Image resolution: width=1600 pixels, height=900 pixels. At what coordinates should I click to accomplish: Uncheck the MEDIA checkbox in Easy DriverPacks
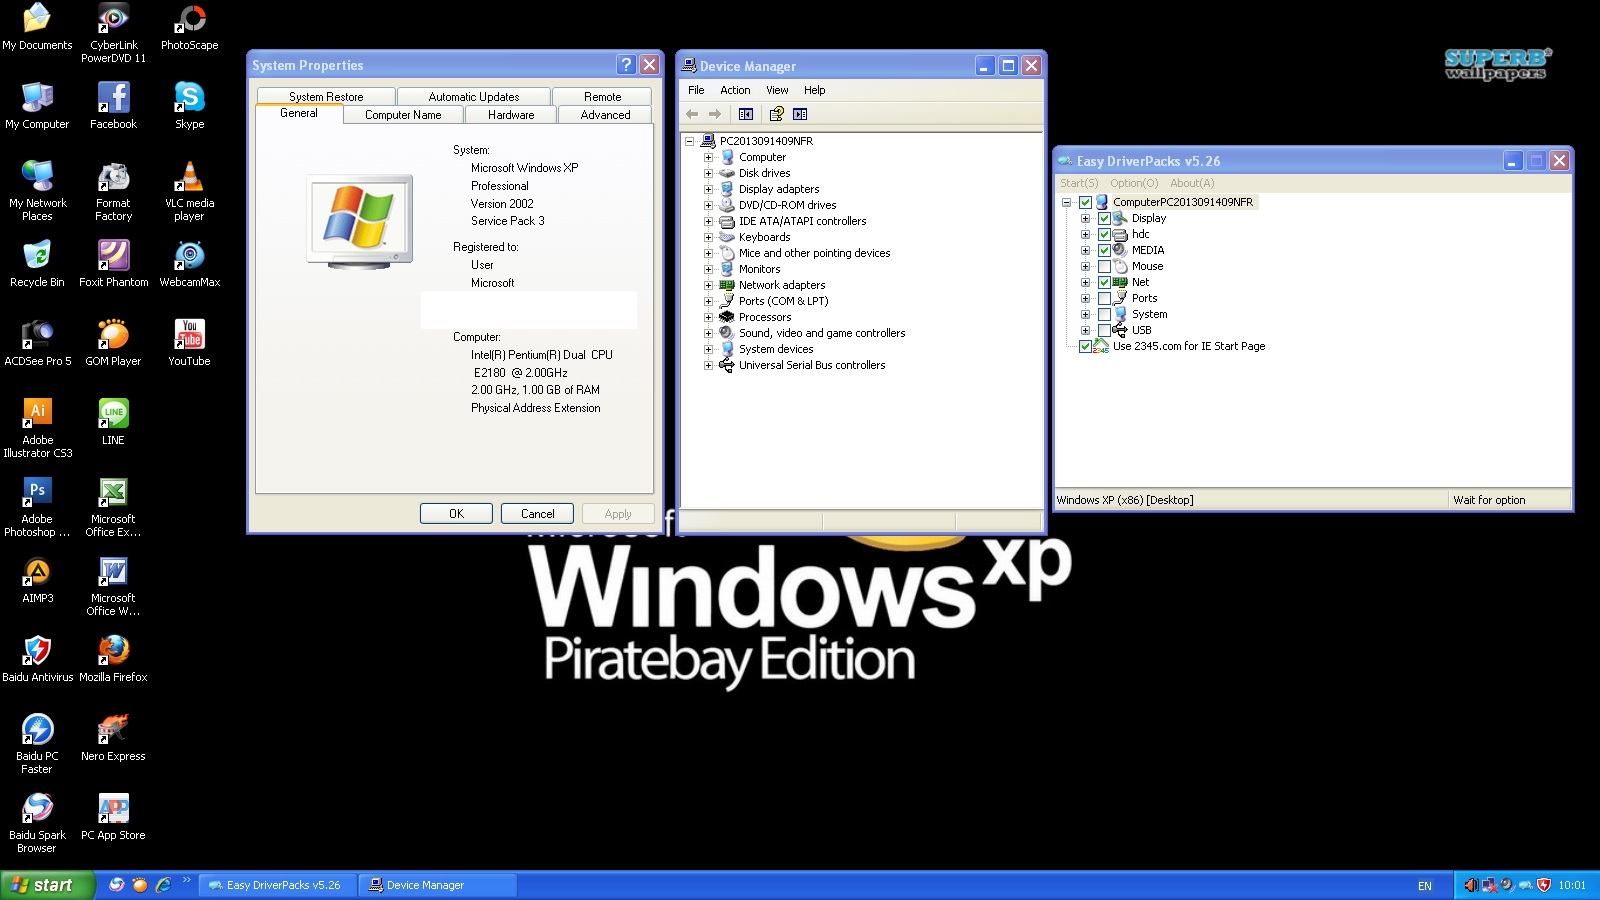pyautogui.click(x=1104, y=250)
